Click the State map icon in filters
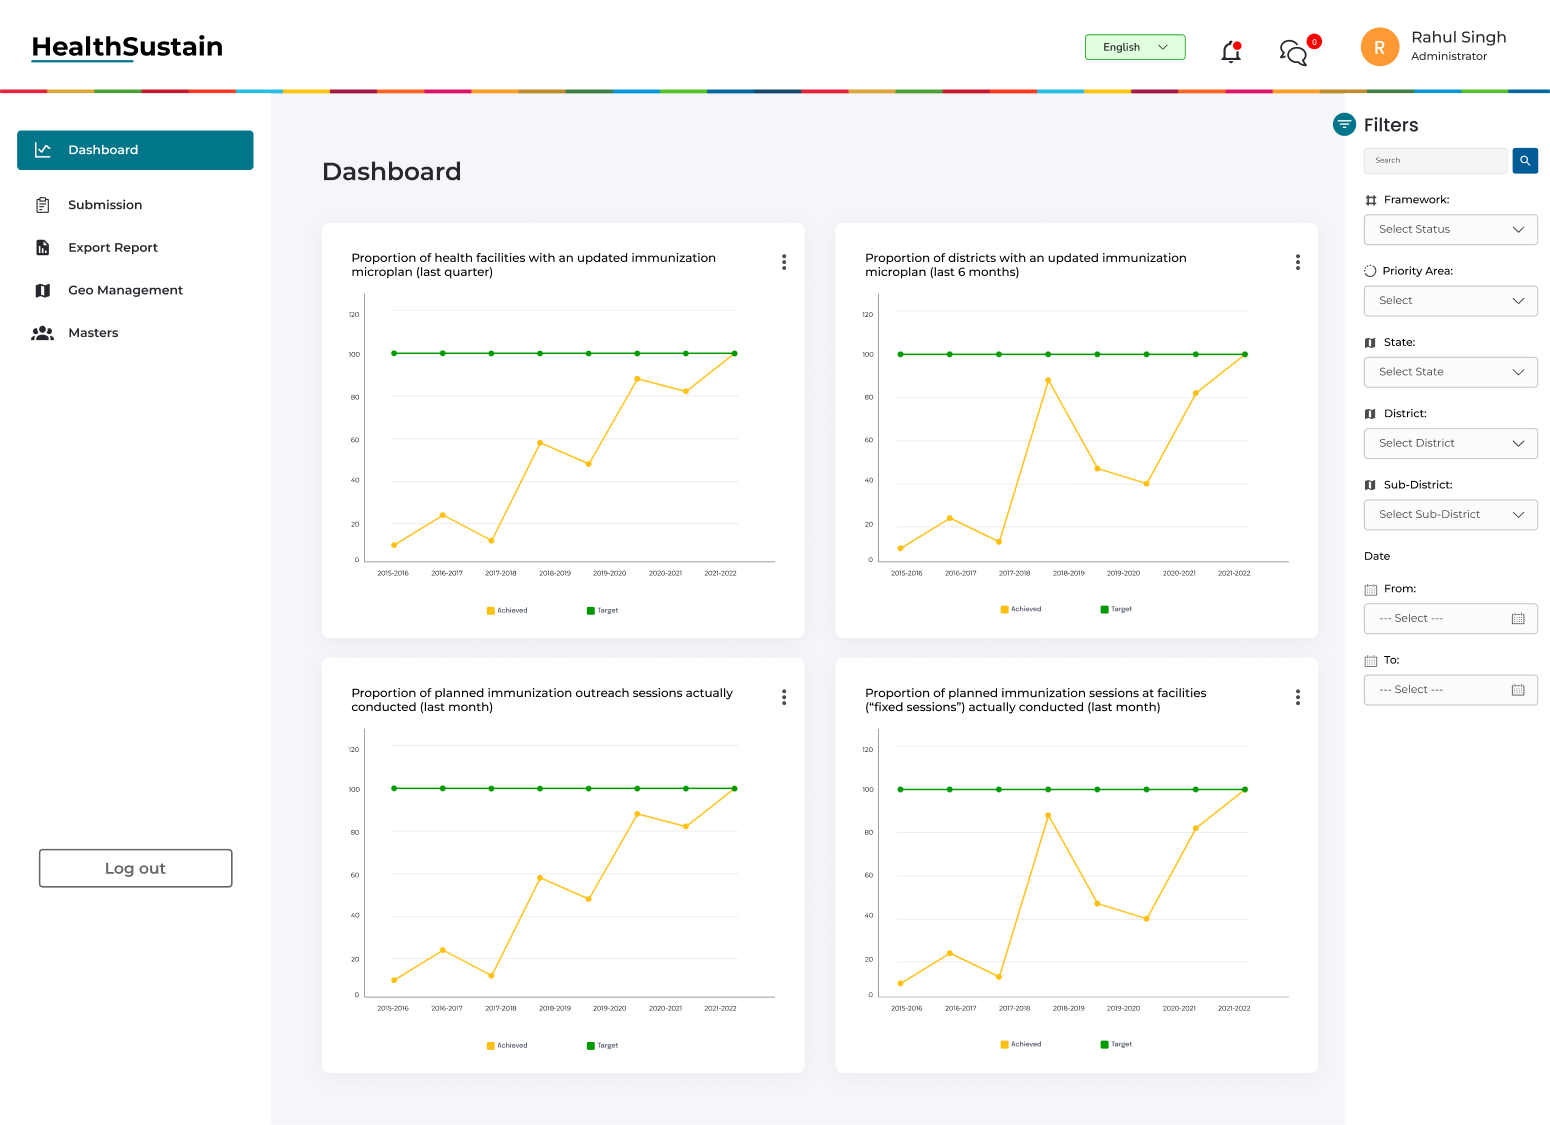This screenshot has width=1550, height=1125. (x=1370, y=343)
